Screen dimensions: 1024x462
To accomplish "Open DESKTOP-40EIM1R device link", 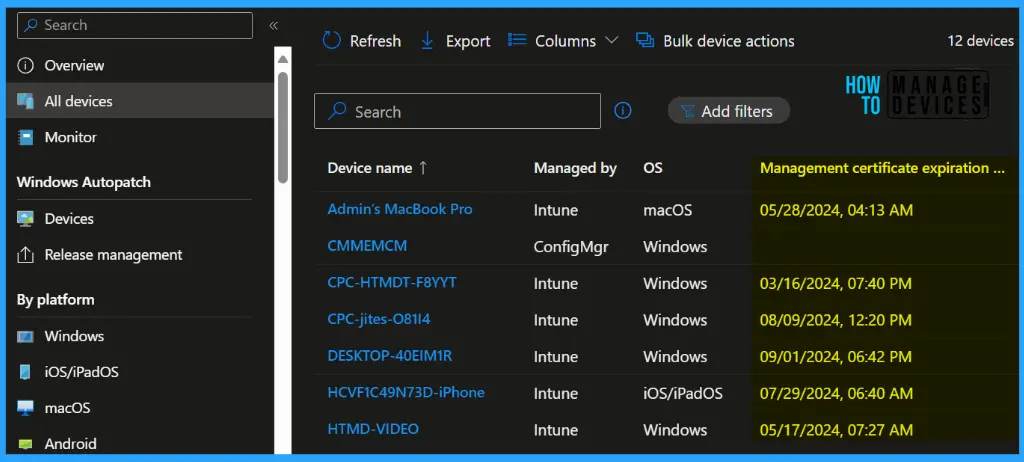I will coord(390,356).
